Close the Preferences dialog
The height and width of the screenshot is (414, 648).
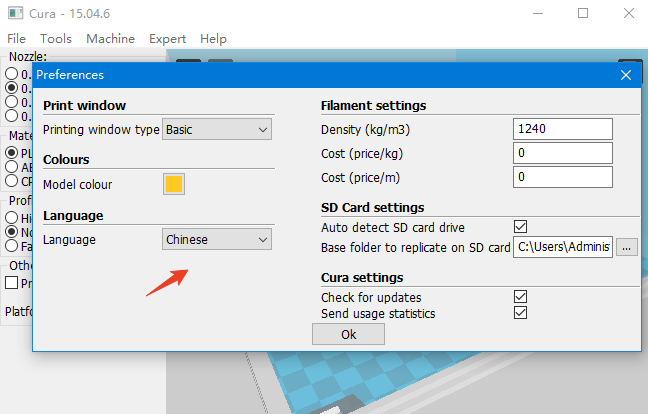626,75
